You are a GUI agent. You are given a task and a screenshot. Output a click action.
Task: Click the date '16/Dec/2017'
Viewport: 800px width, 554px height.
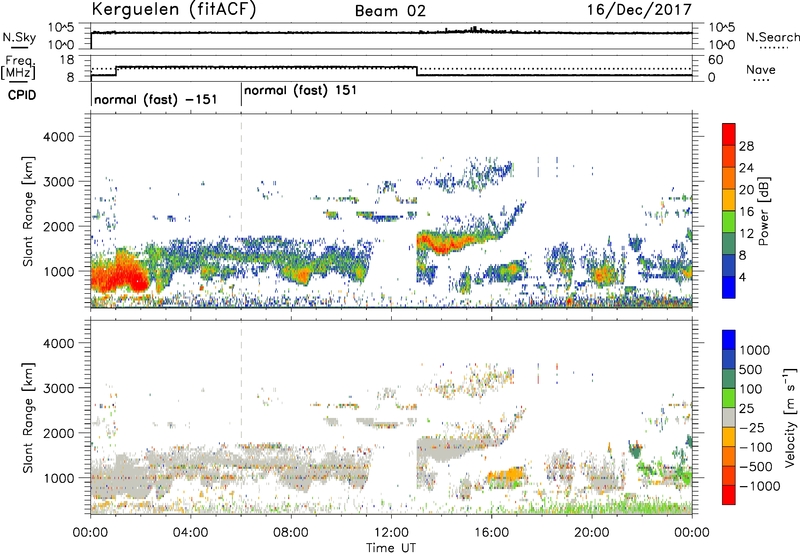point(639,9)
